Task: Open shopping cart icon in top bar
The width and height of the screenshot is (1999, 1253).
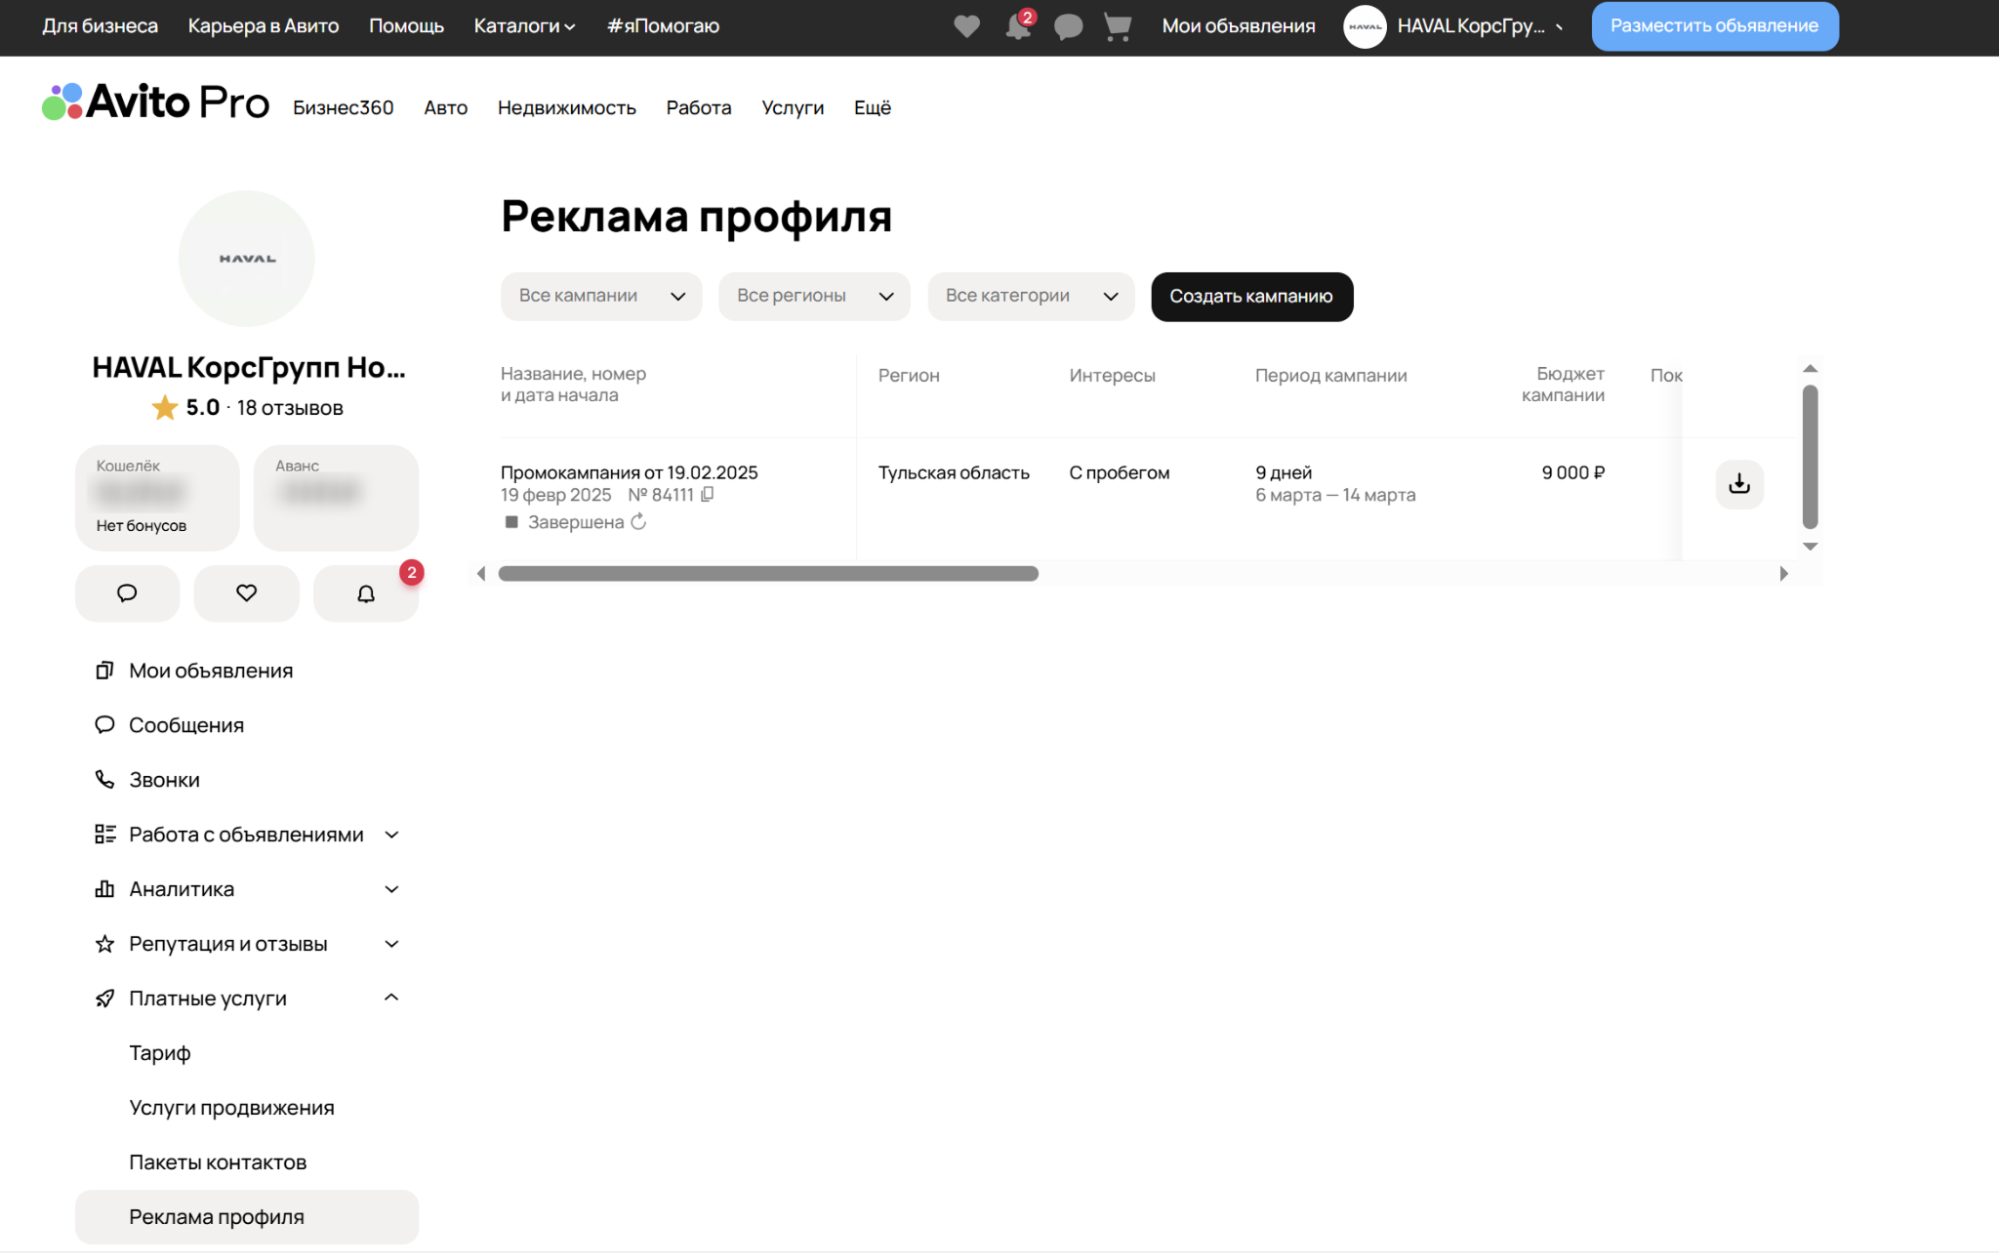Action: pos(1117,26)
